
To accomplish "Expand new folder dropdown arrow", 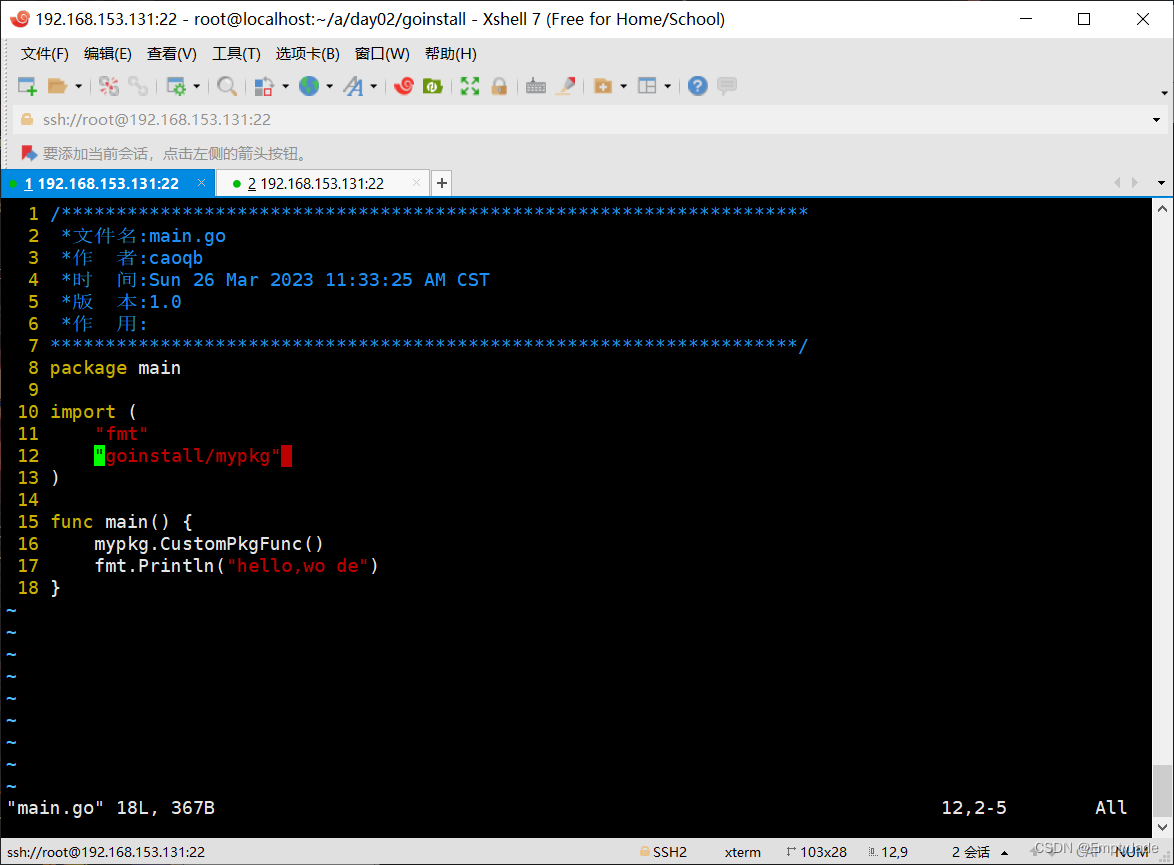I will click(624, 87).
